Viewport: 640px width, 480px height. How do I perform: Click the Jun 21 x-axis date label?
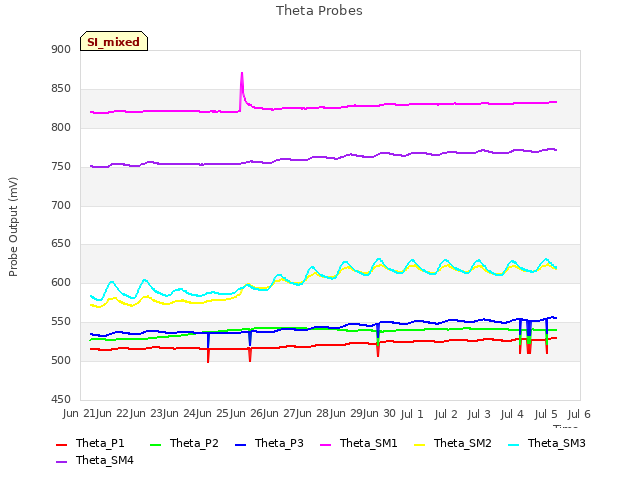[79, 414]
